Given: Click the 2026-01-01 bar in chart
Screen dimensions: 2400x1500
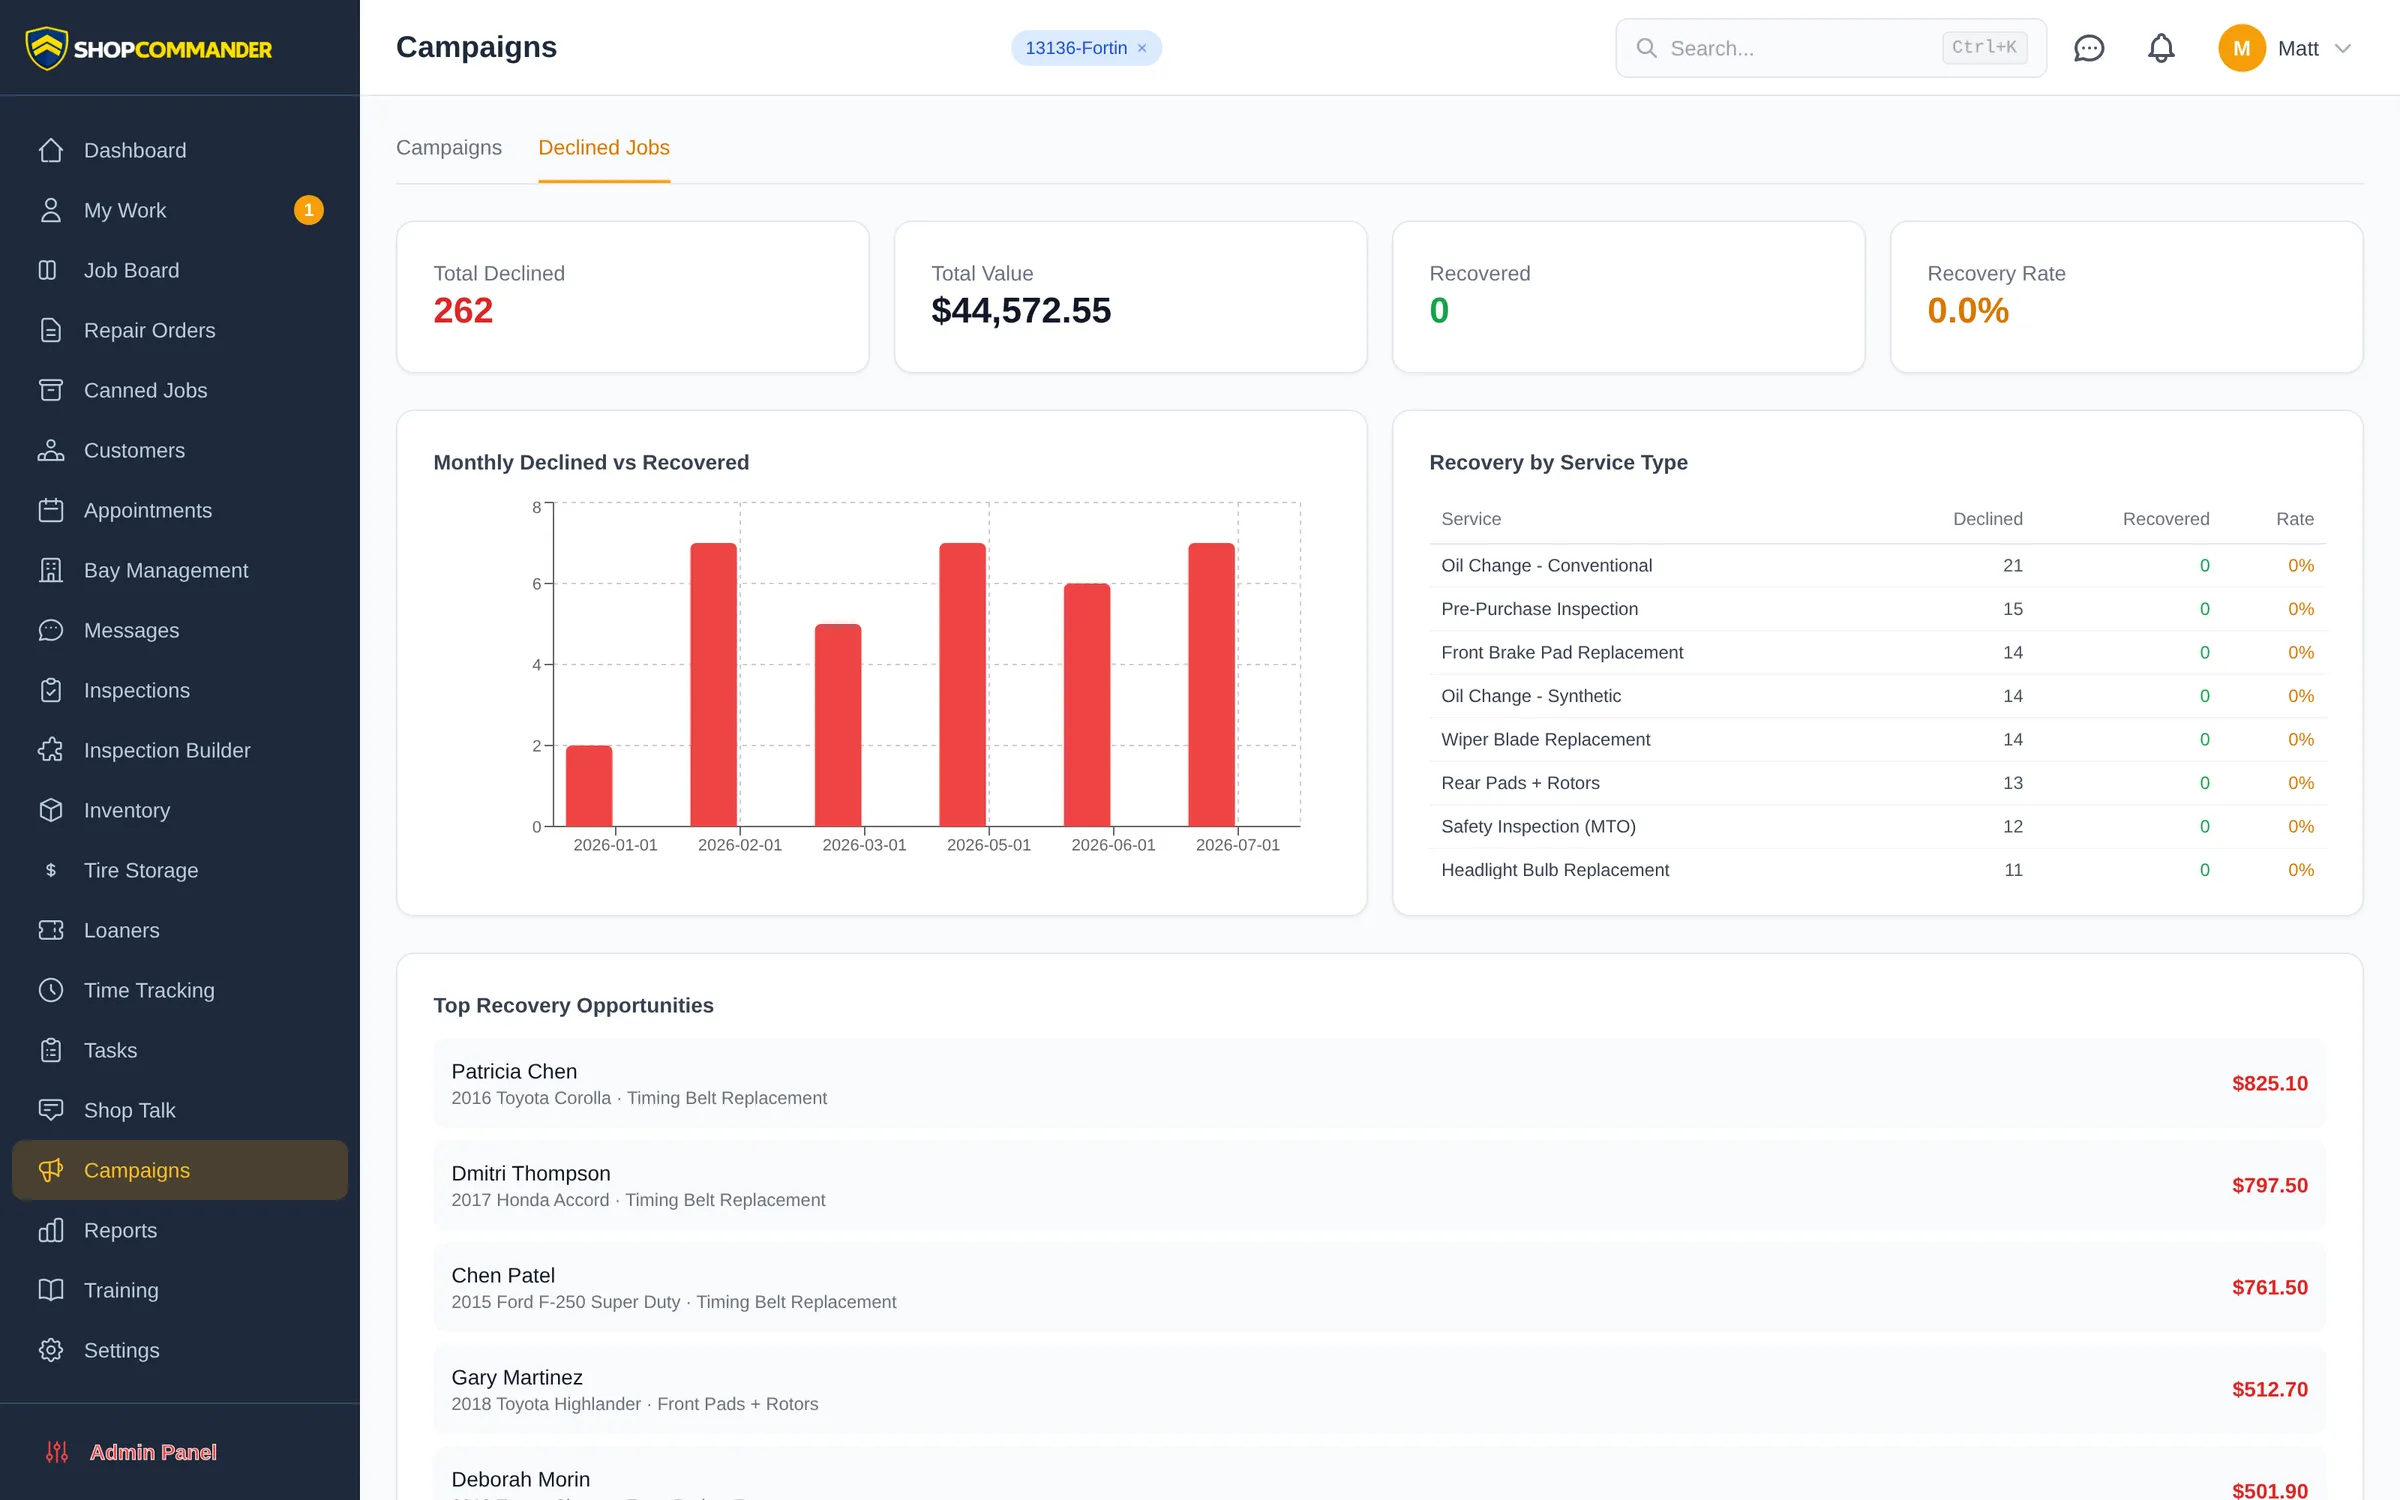Looking at the screenshot, I should point(589,786).
